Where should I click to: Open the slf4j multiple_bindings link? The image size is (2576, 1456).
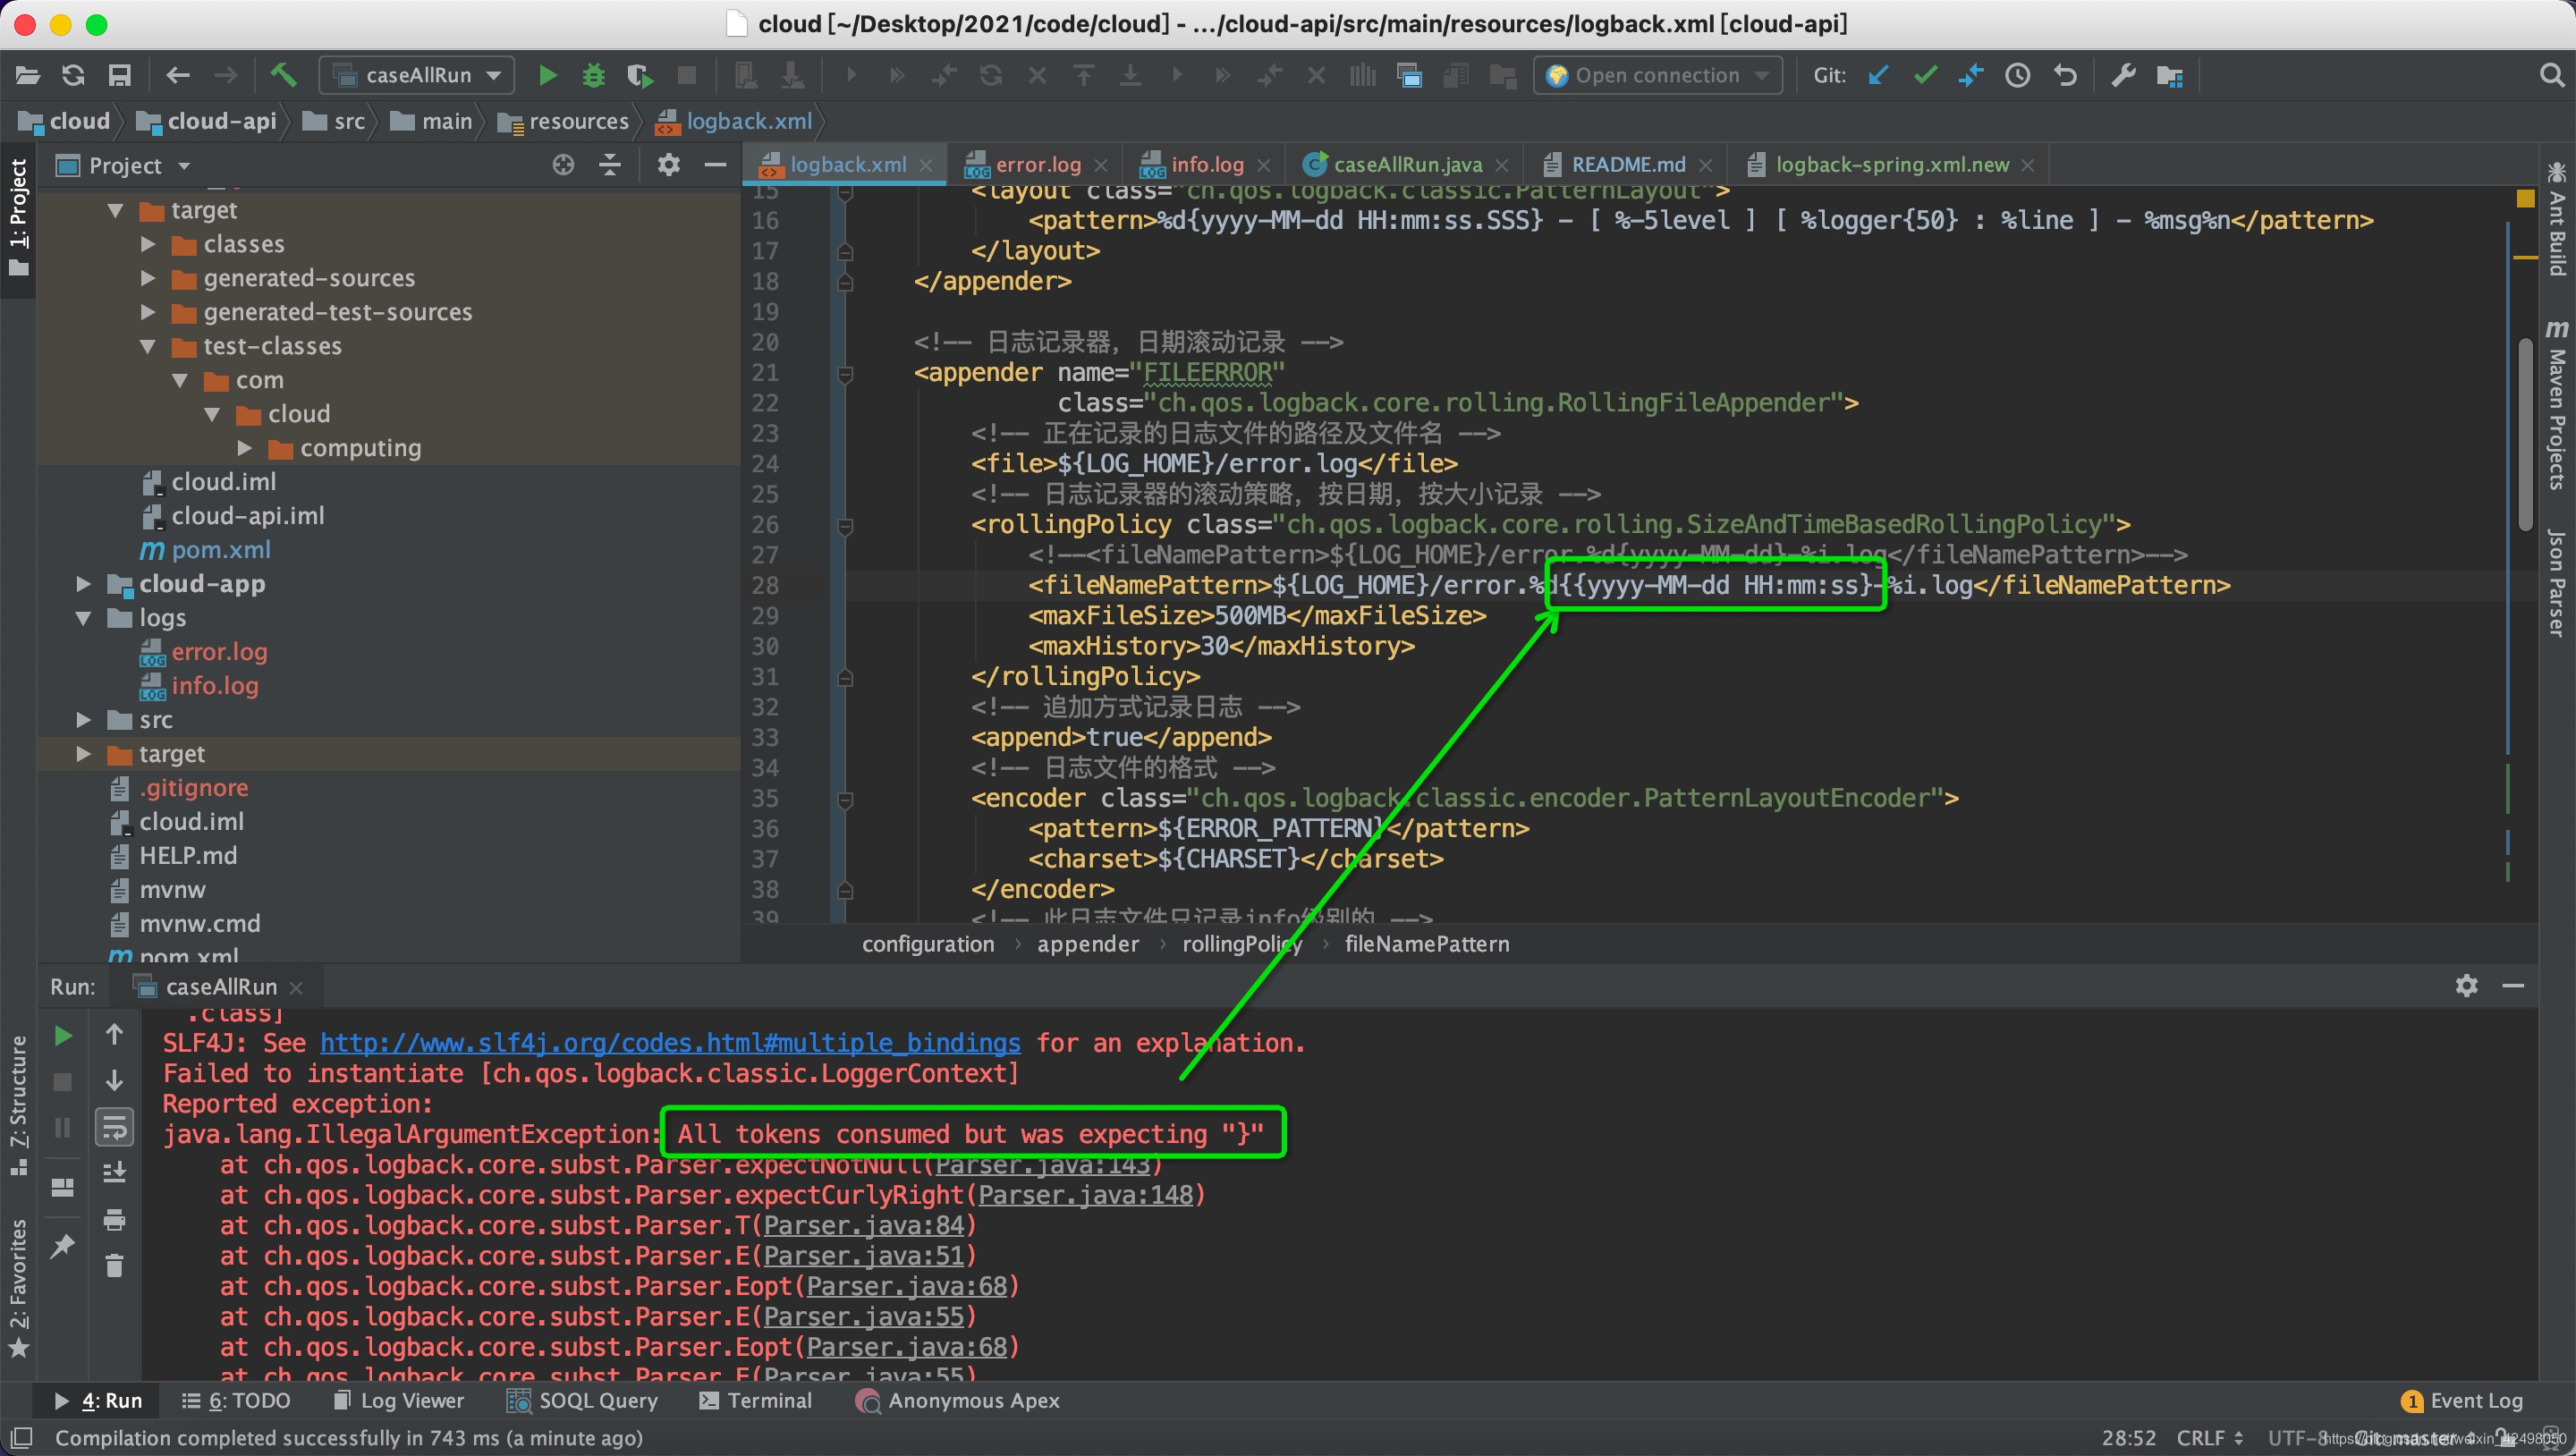point(670,1043)
